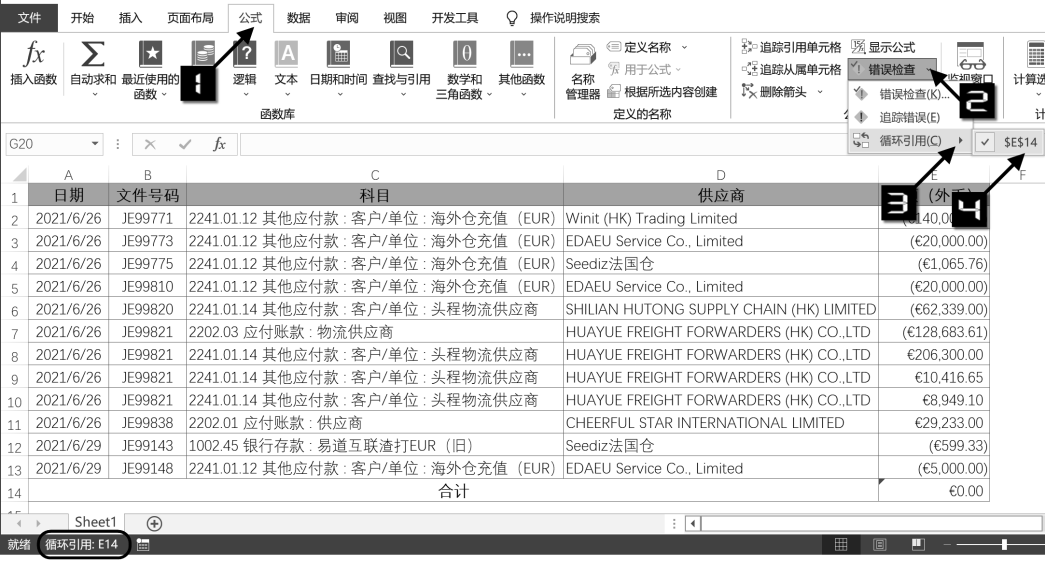Click Tell Me search box (操作说明搜索)

565,18
